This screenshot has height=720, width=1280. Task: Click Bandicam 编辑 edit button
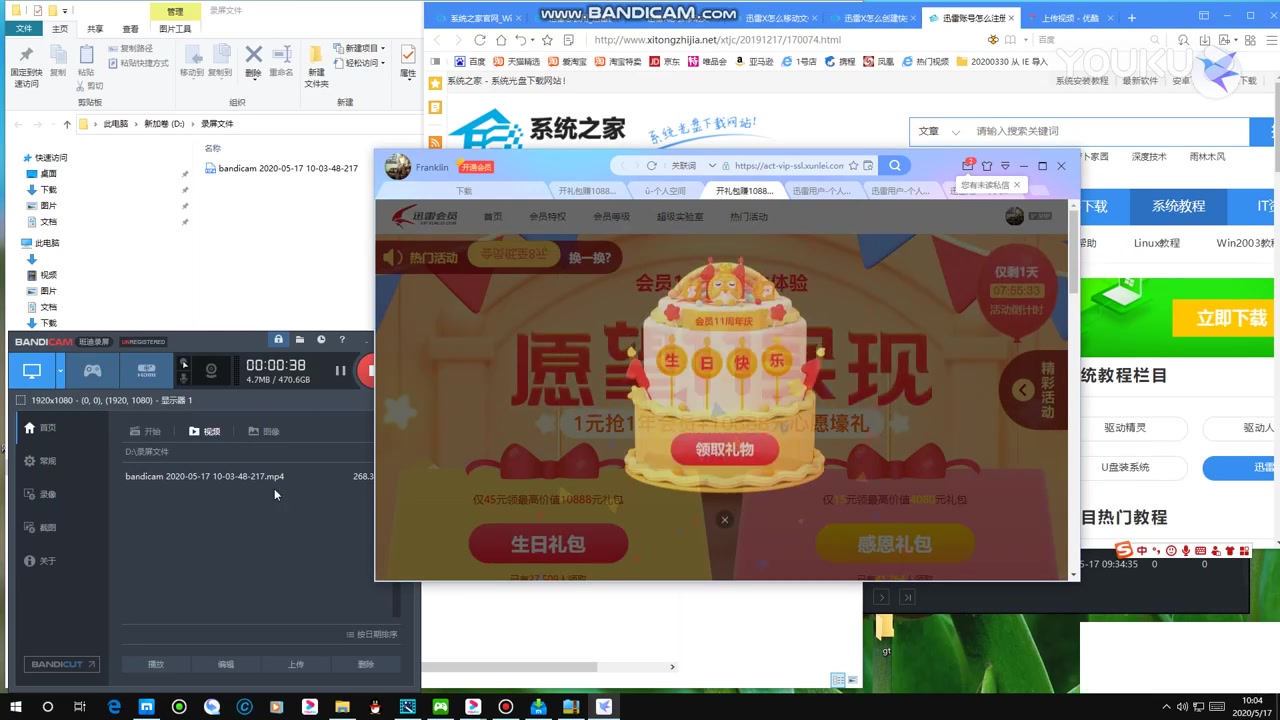click(226, 664)
